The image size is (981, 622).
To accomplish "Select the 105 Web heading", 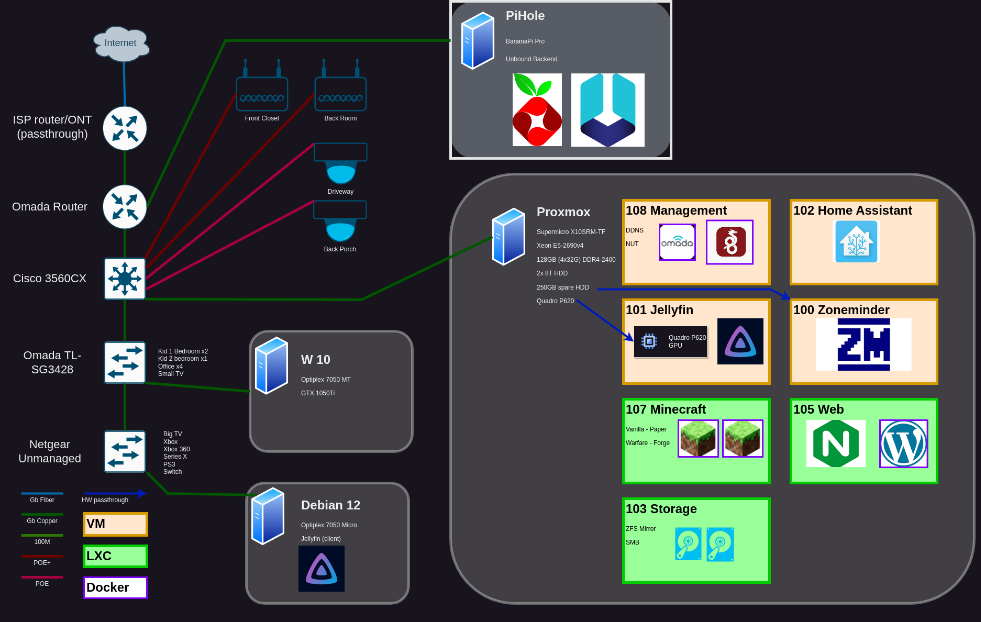I will tap(818, 410).
